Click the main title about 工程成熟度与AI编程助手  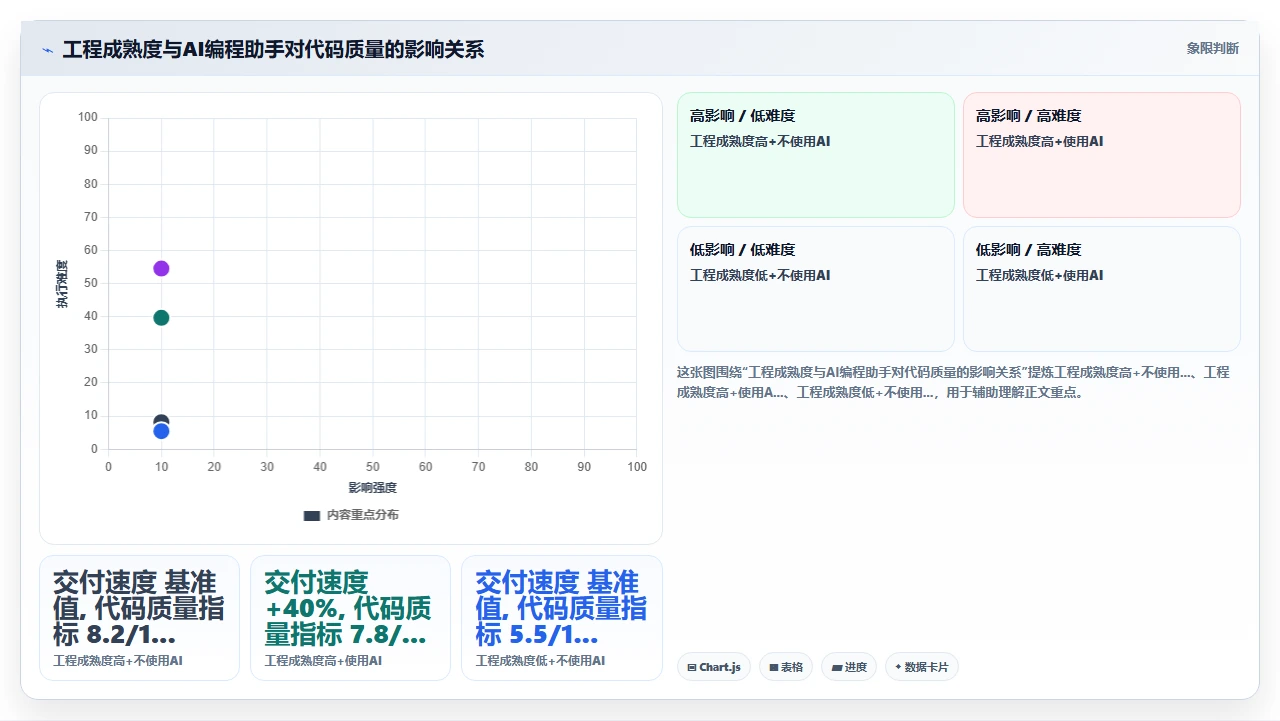click(x=273, y=49)
